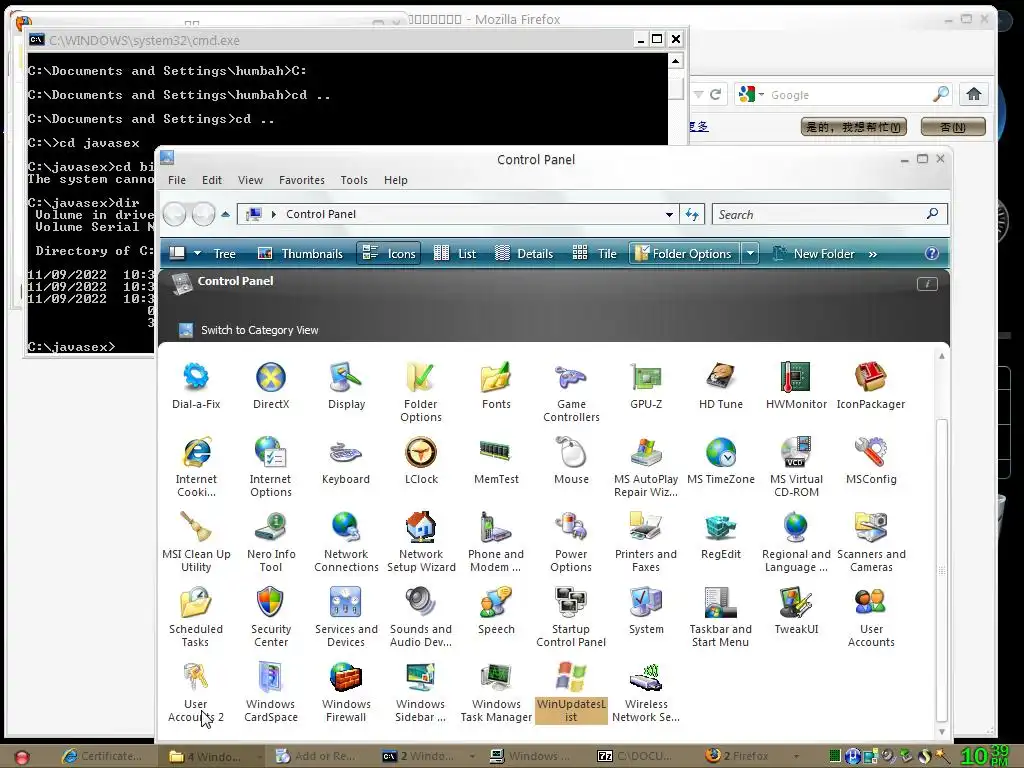Click the Firefox home button

974,94
